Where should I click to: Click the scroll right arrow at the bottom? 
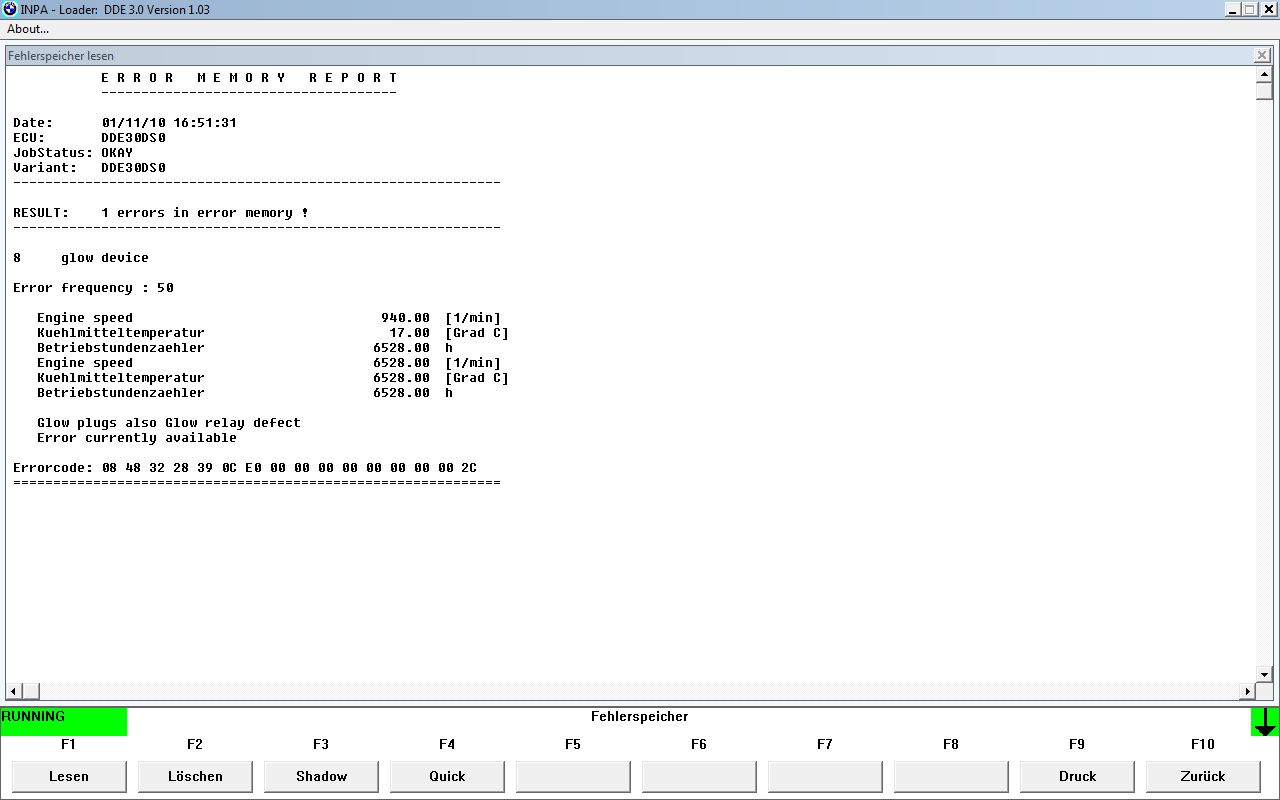click(1247, 691)
